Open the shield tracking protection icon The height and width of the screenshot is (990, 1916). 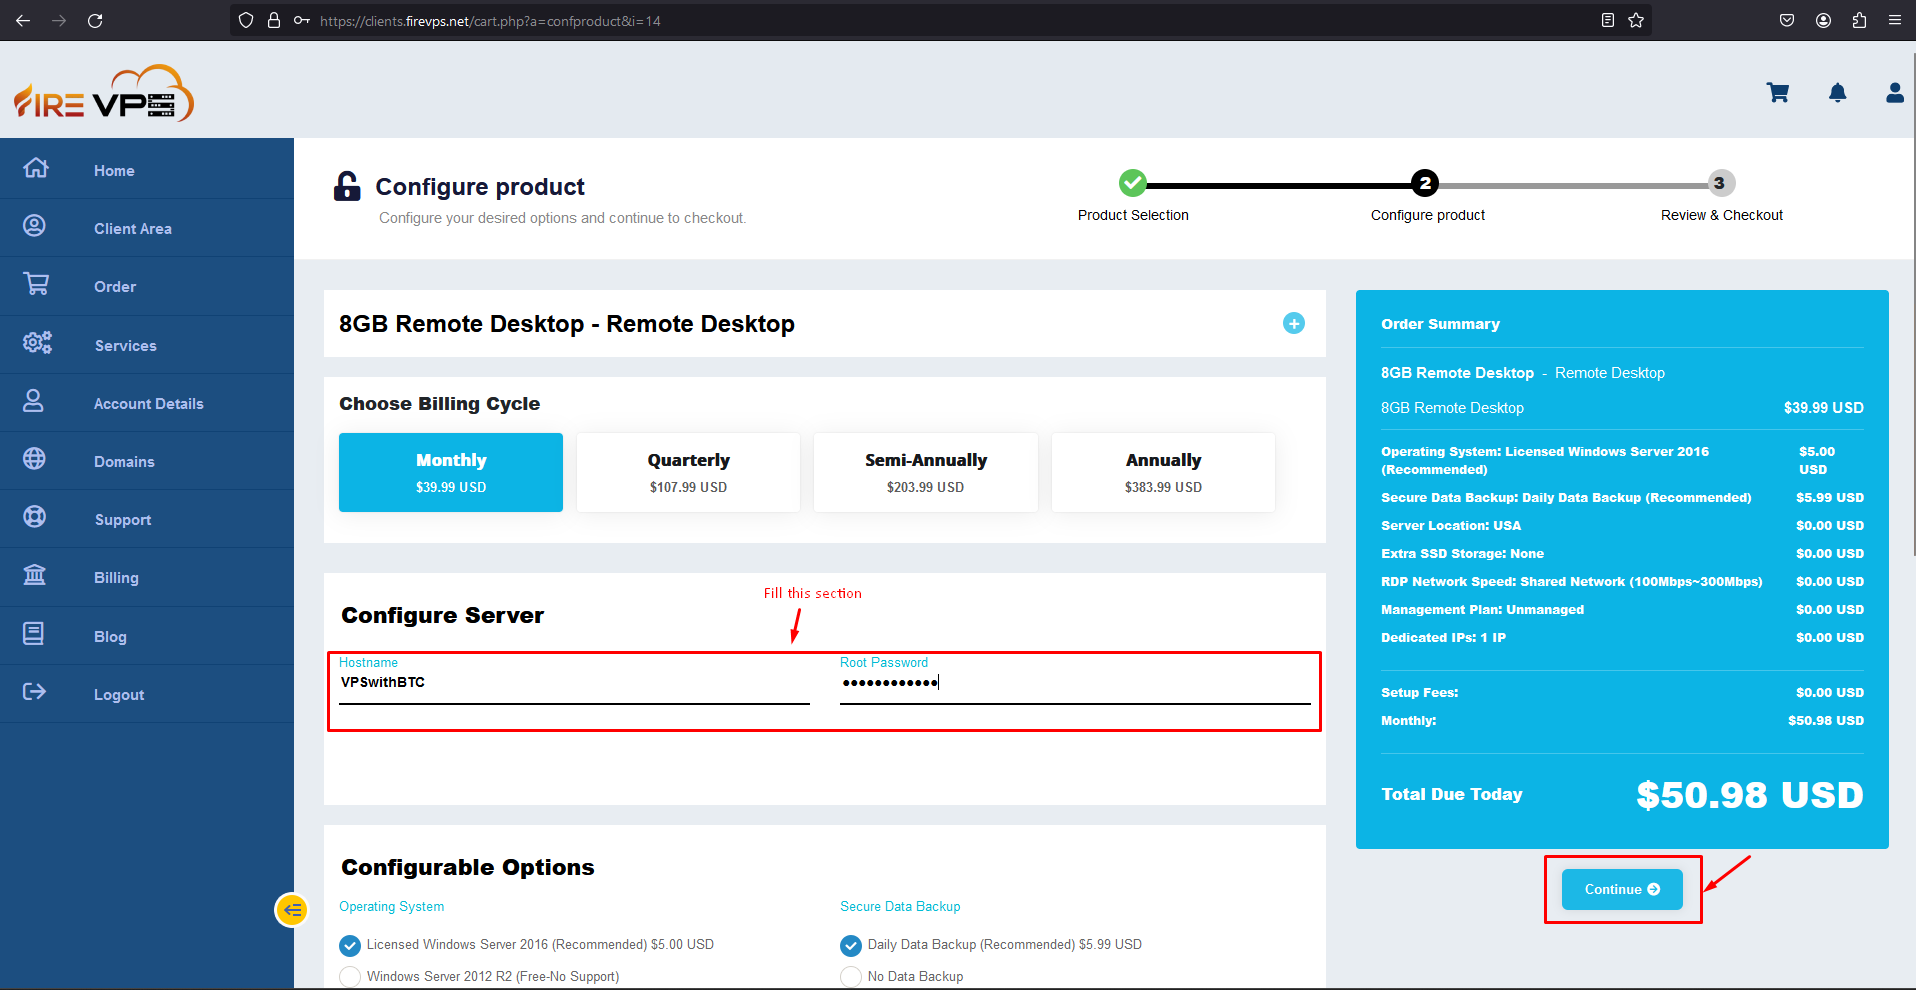tap(246, 20)
